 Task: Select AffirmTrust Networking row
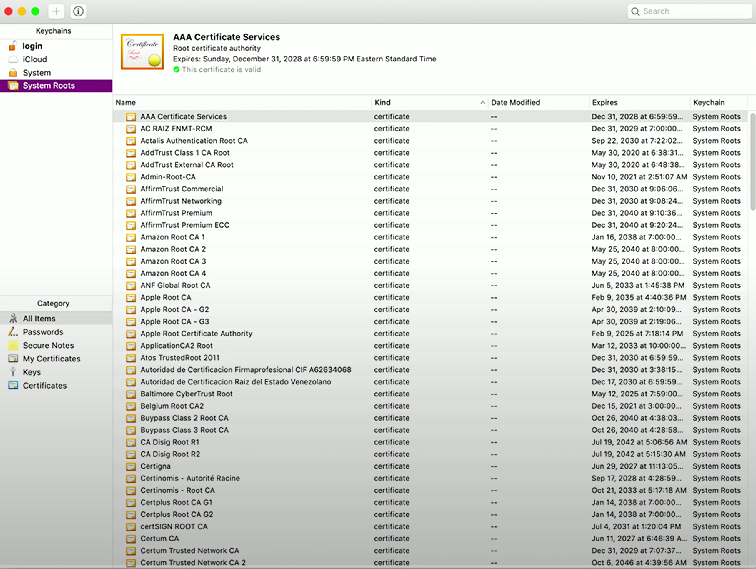coord(431,201)
